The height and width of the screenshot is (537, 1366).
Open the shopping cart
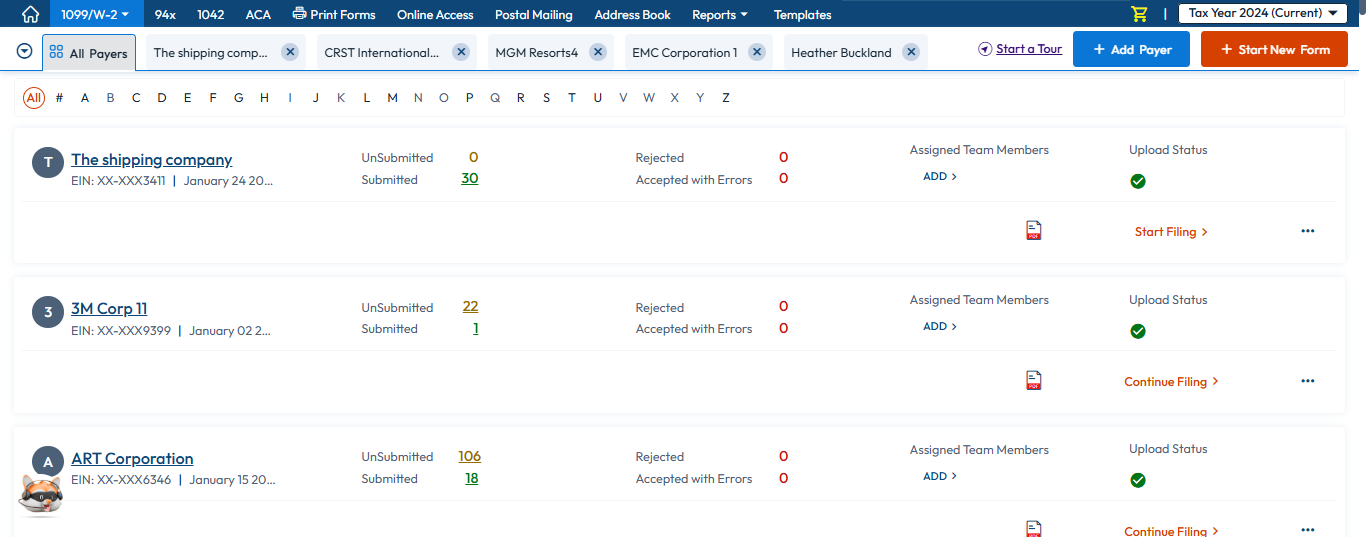pos(1139,14)
